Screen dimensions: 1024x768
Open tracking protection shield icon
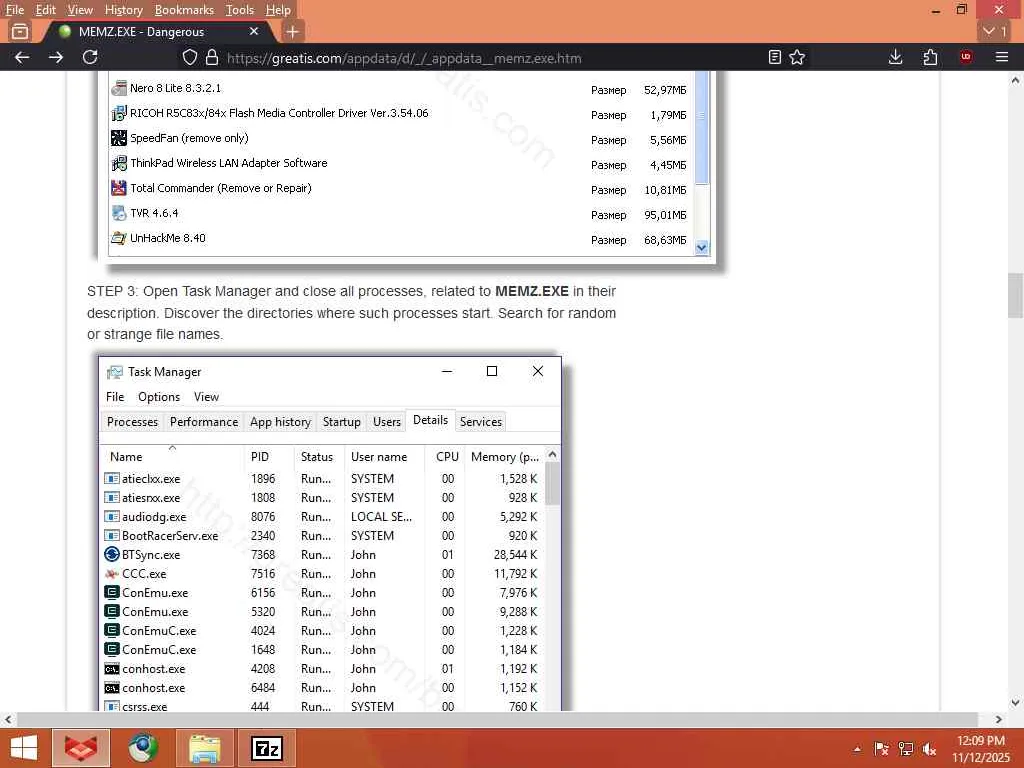tap(189, 57)
